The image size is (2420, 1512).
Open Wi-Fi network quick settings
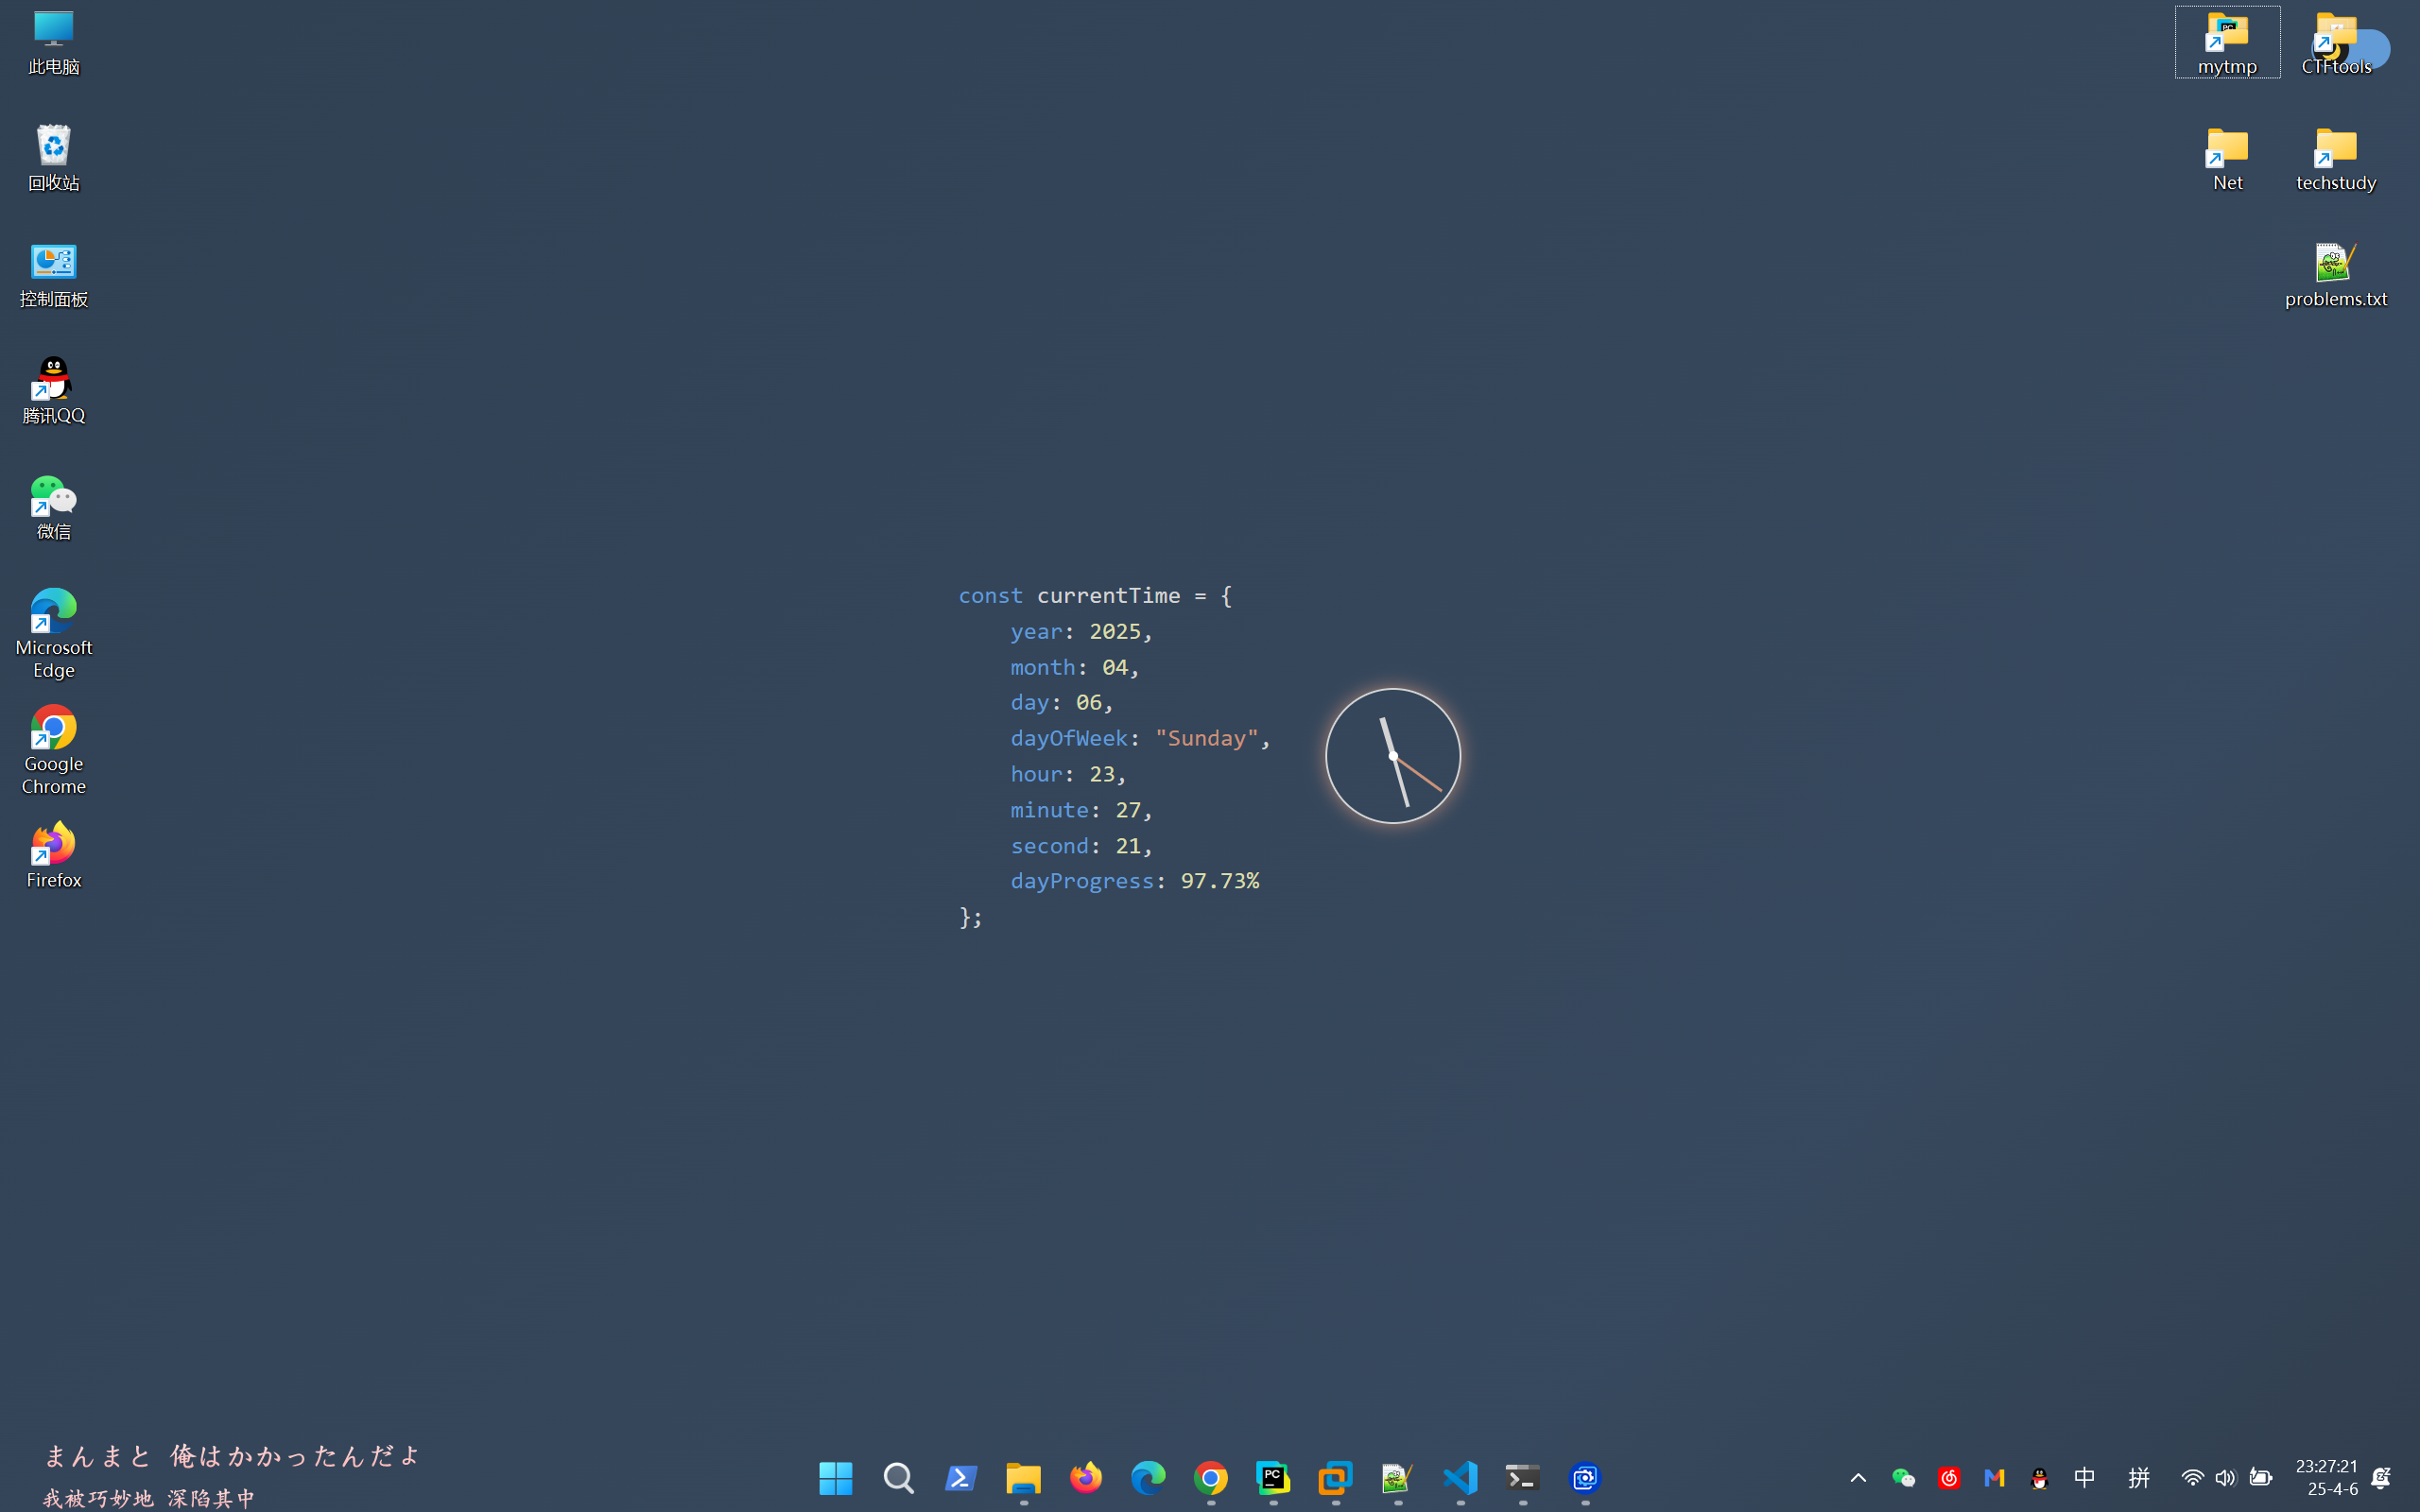click(2191, 1477)
